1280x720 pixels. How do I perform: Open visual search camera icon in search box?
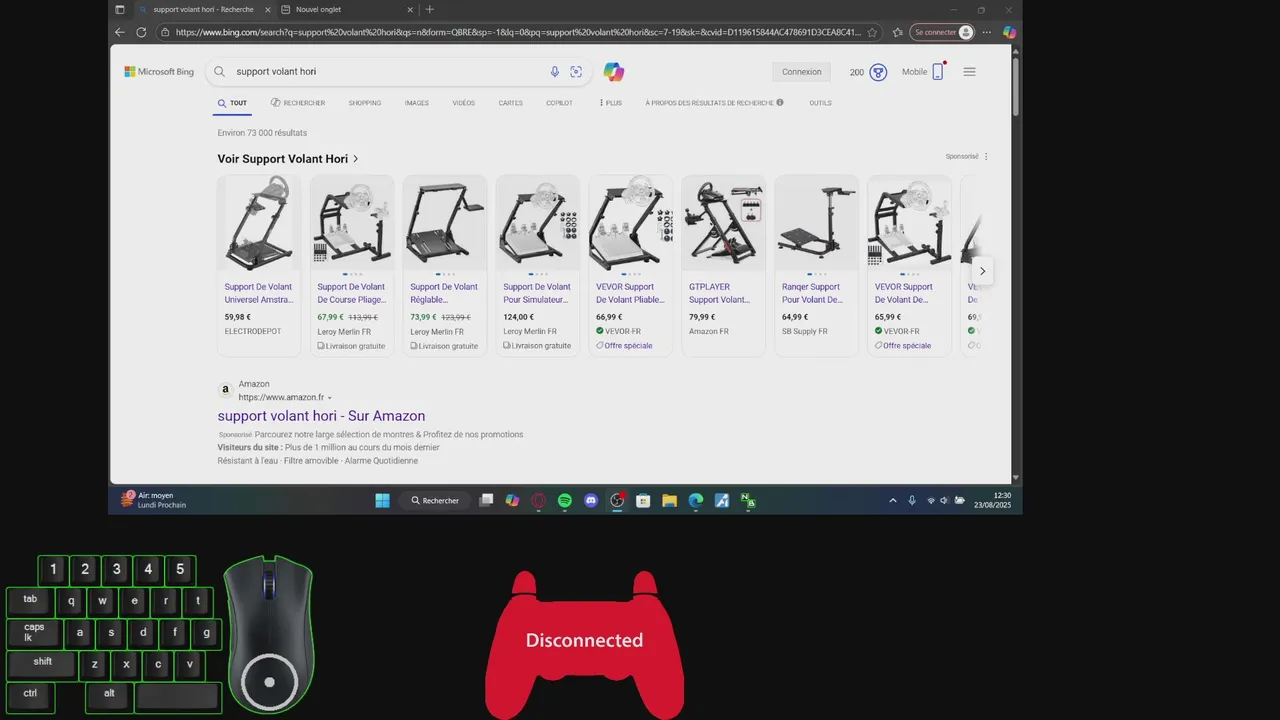click(576, 72)
